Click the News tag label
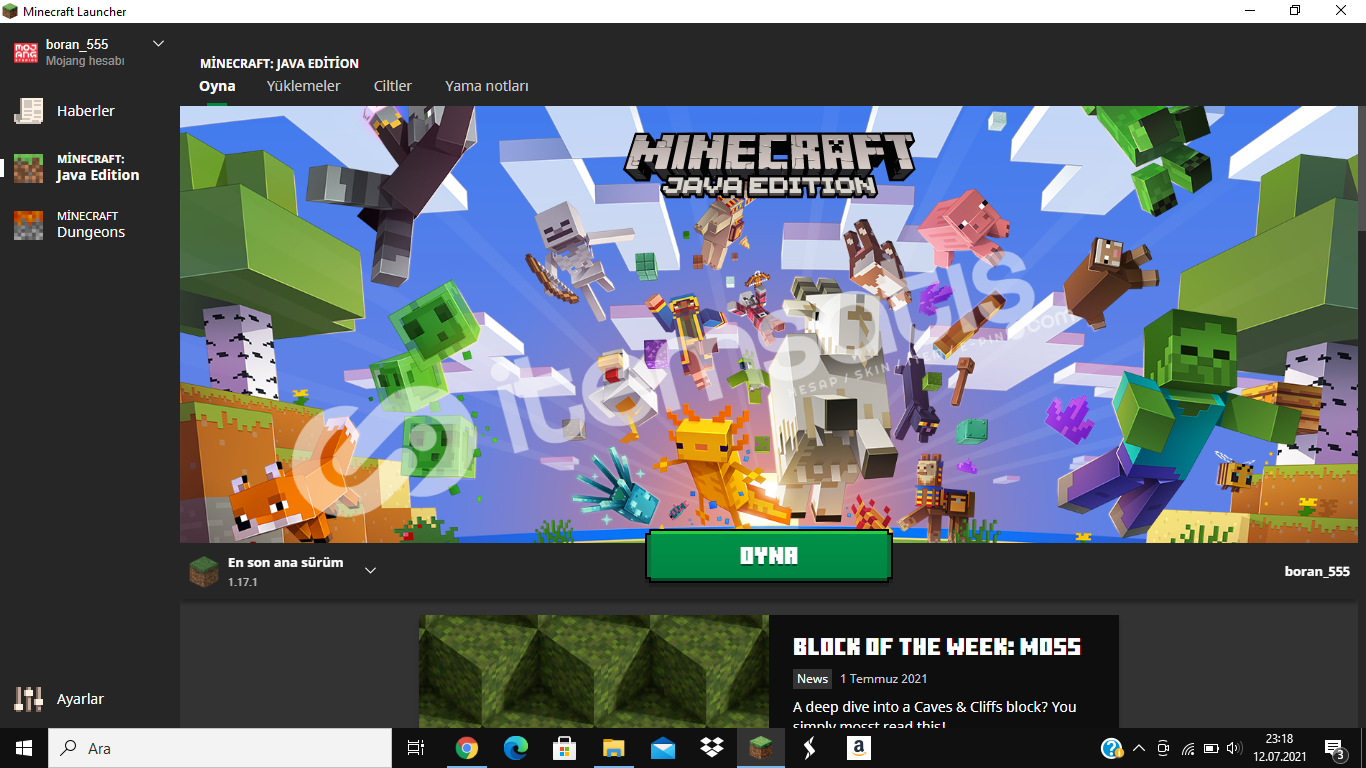 click(x=812, y=679)
